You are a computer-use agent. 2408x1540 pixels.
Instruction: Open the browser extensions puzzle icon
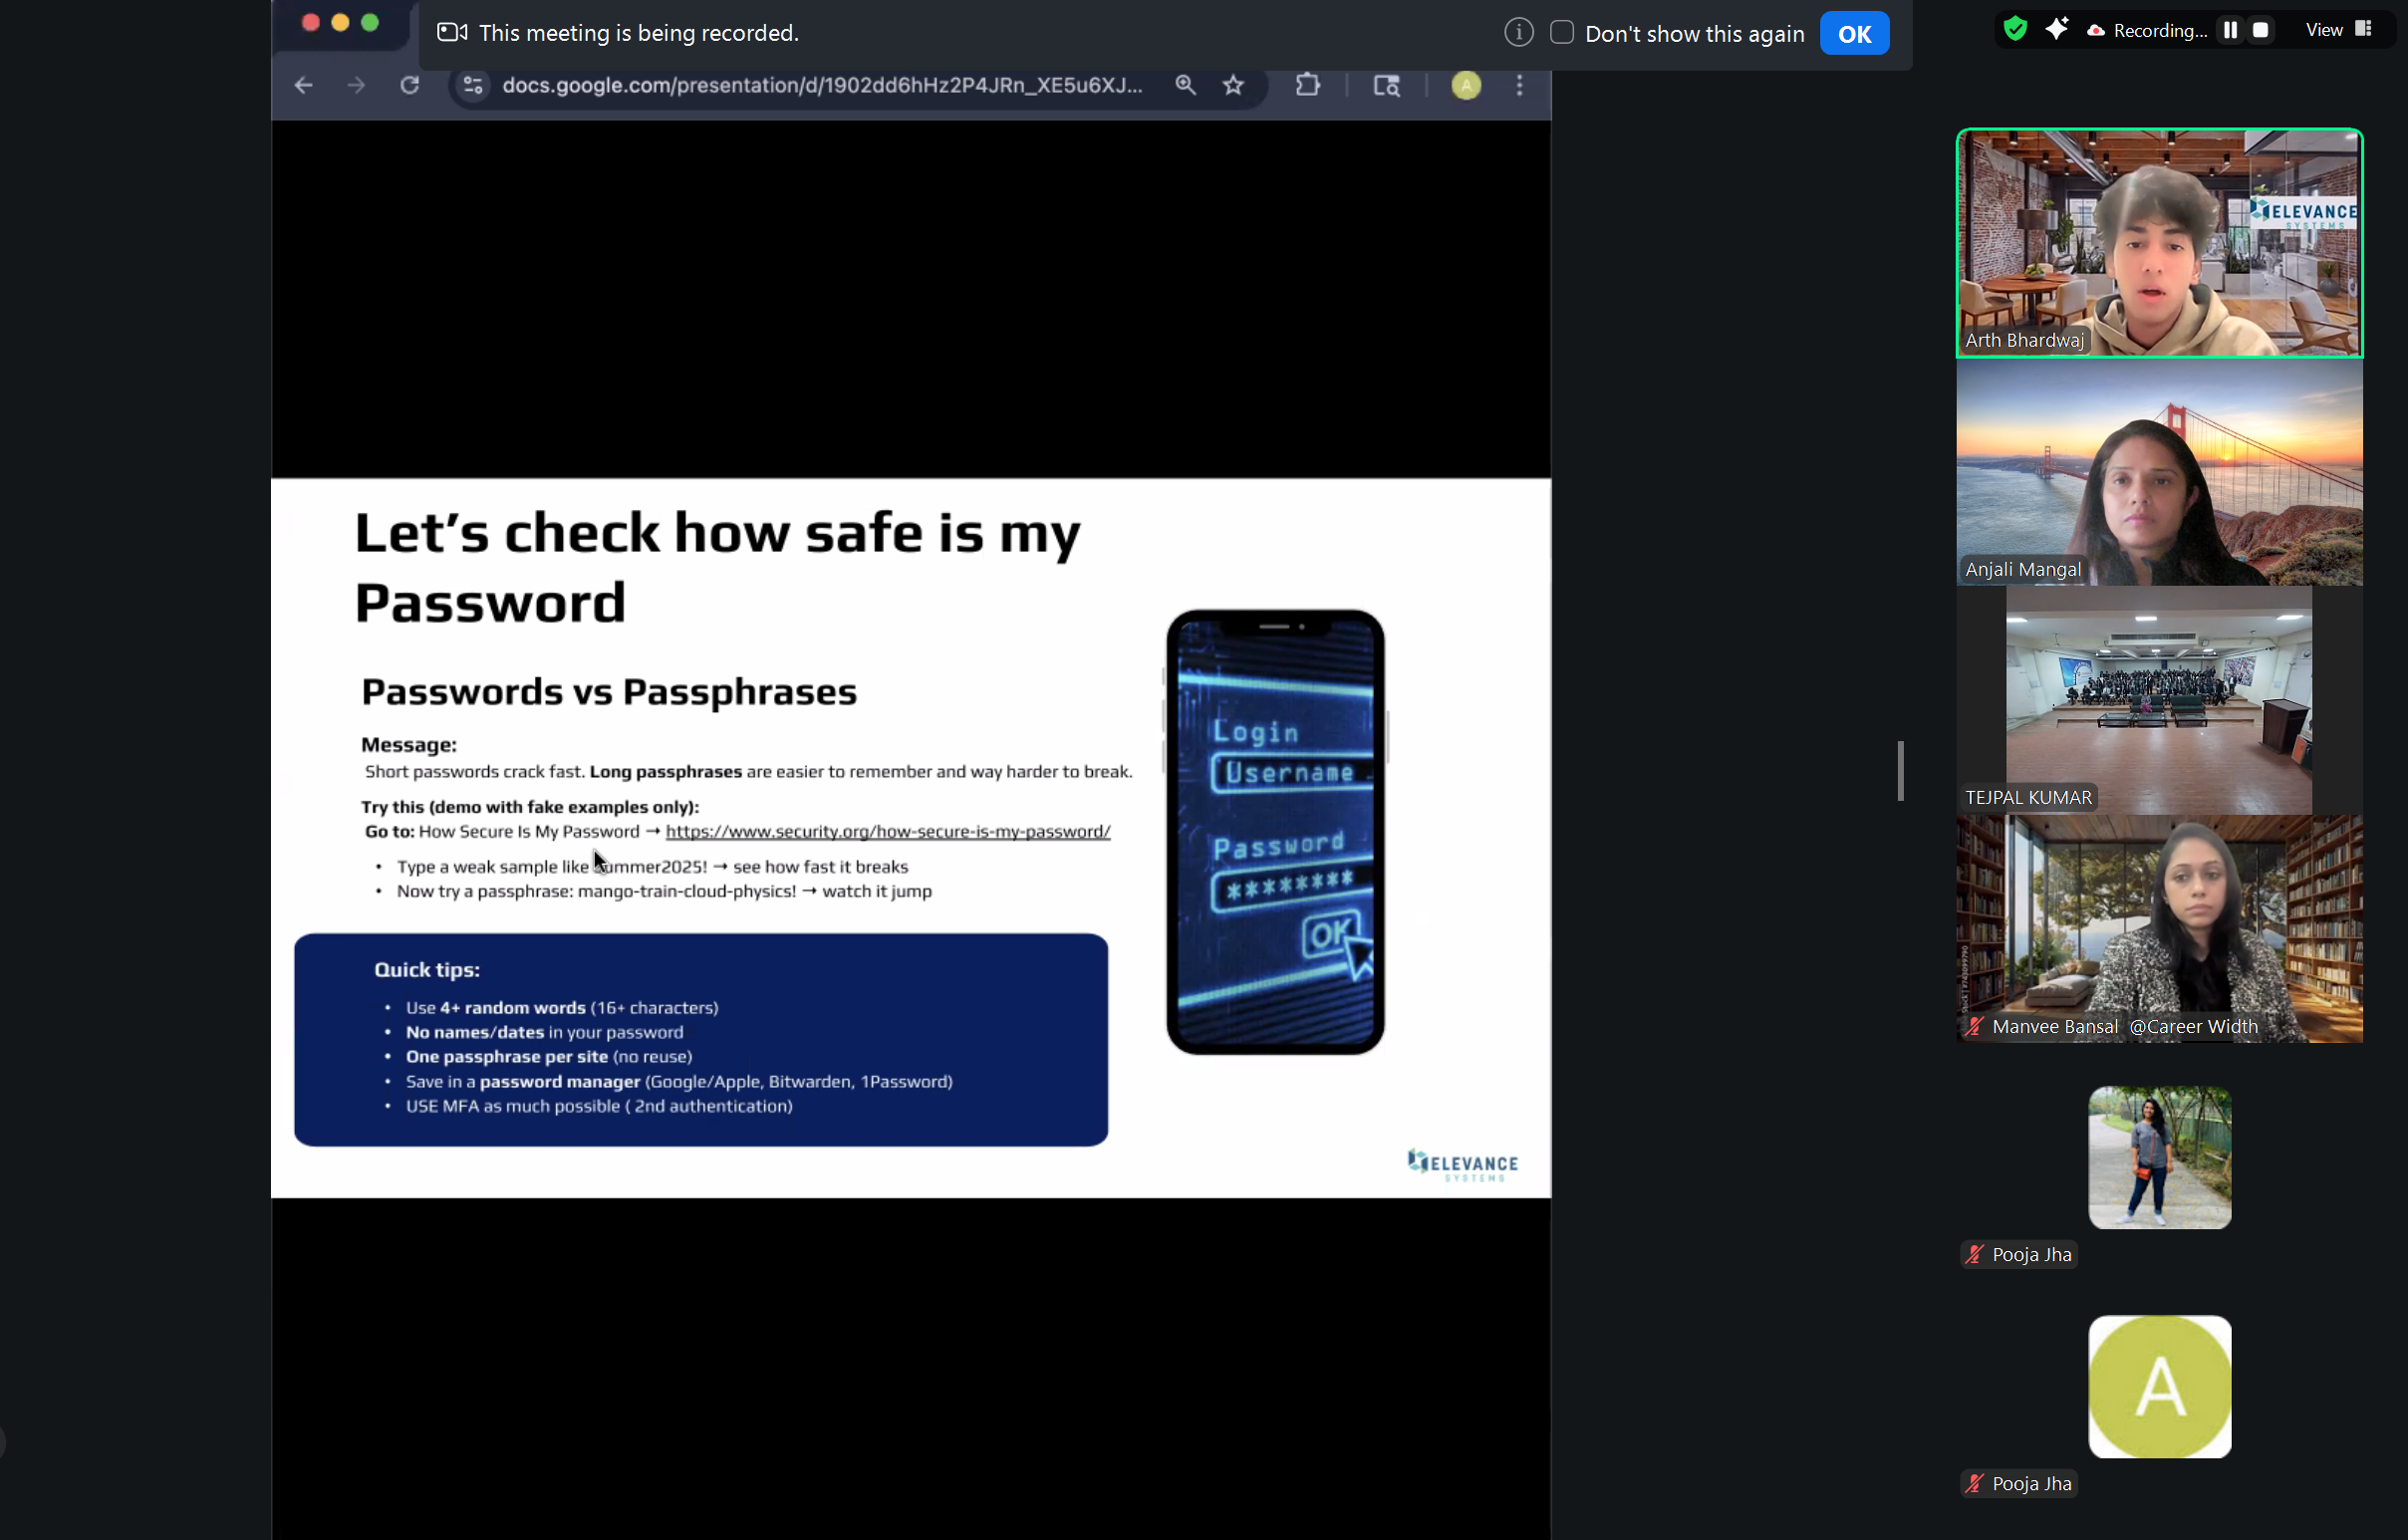point(1307,85)
